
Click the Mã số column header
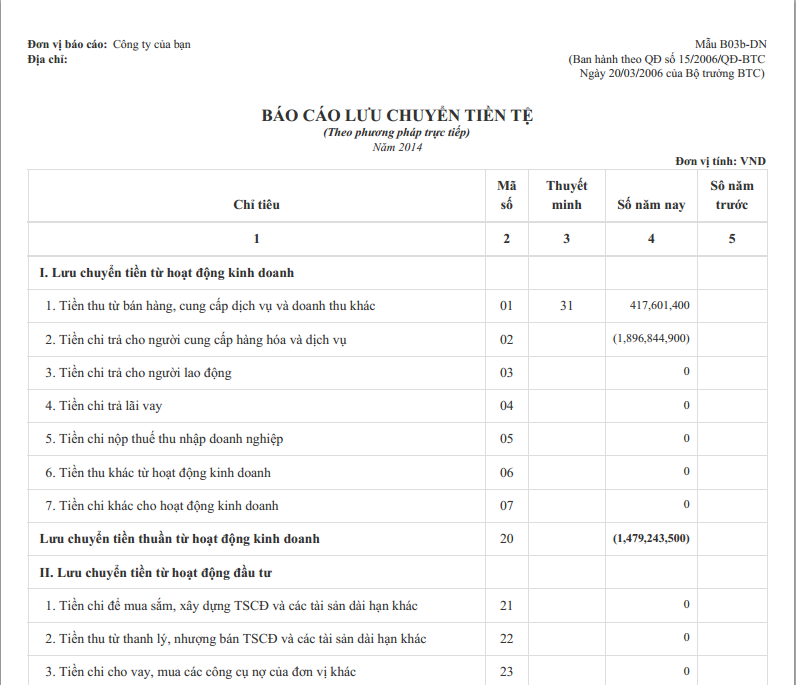pos(507,195)
